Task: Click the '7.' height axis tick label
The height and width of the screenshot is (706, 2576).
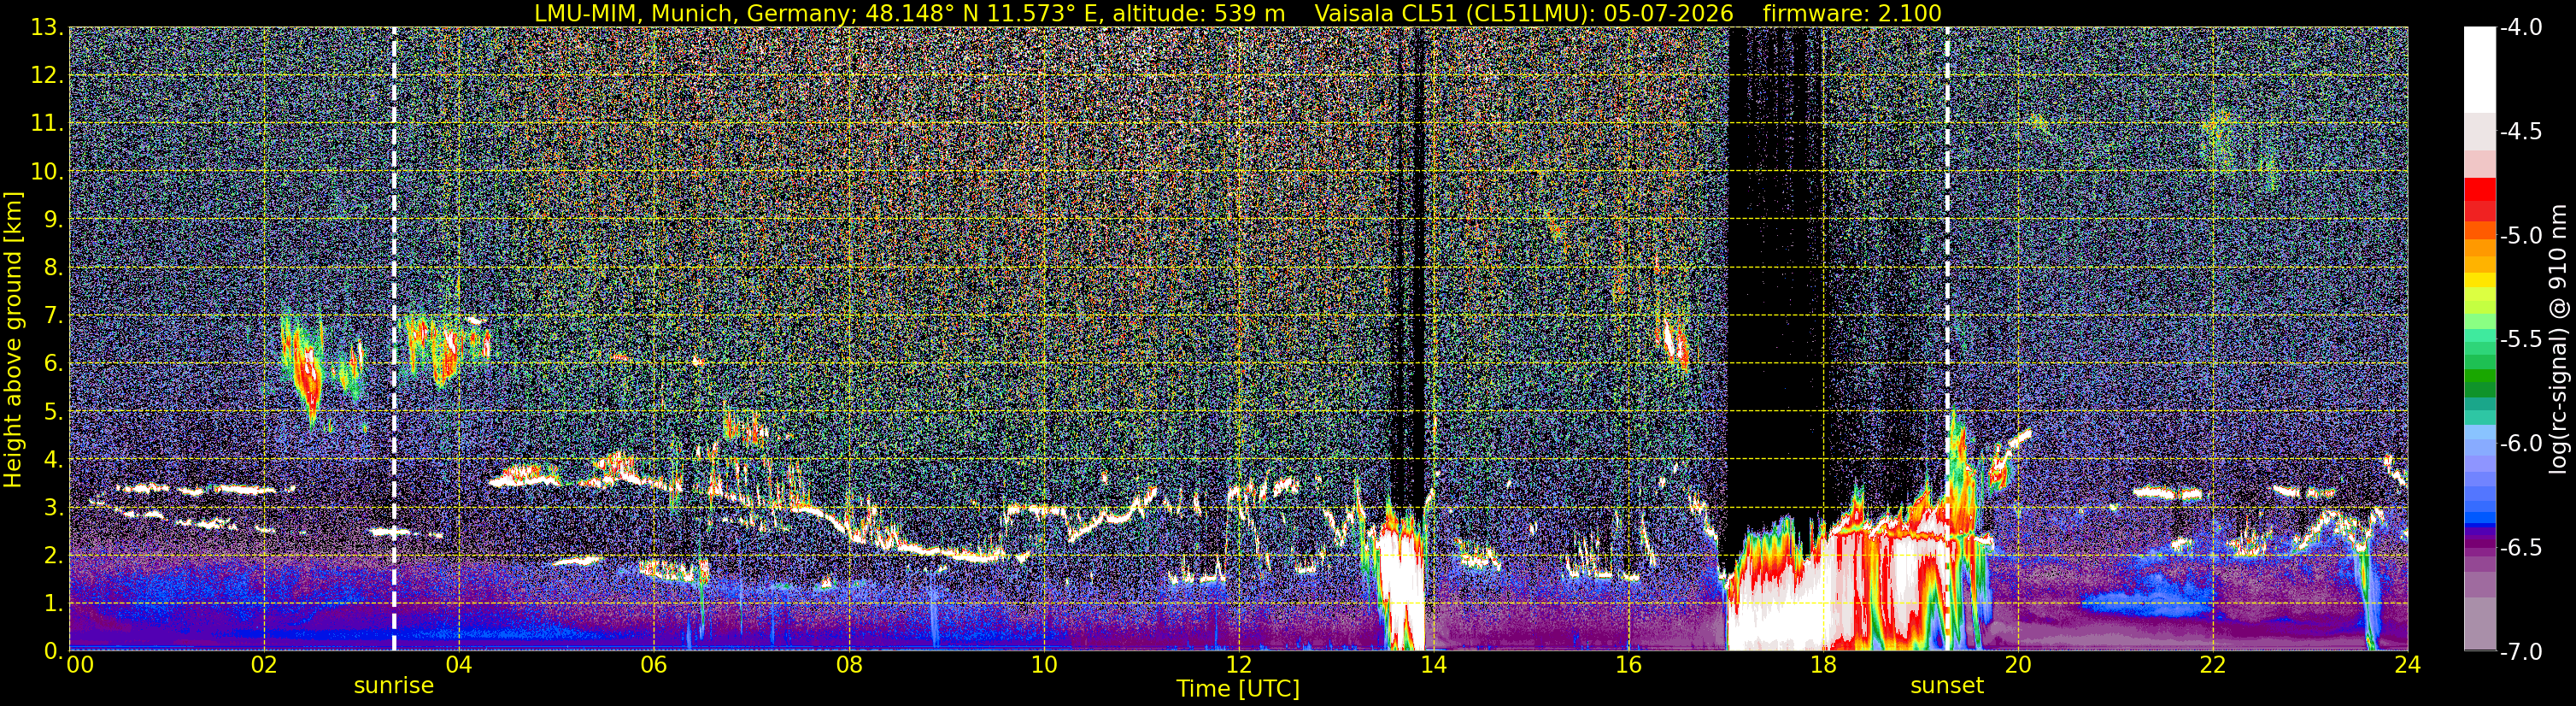Action: [x=54, y=315]
